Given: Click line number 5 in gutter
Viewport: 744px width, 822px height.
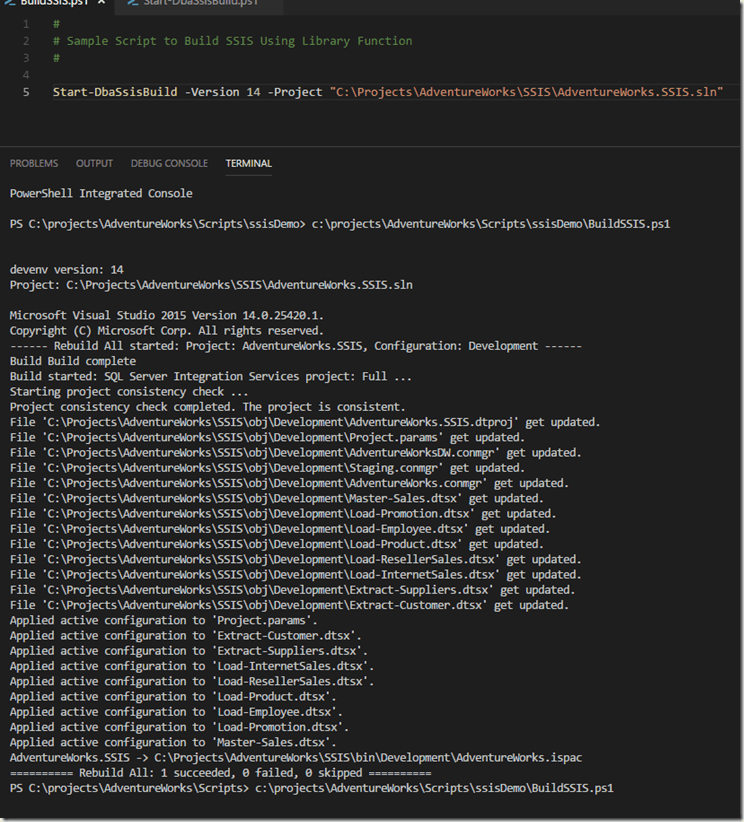Looking at the screenshot, I should click(26, 92).
